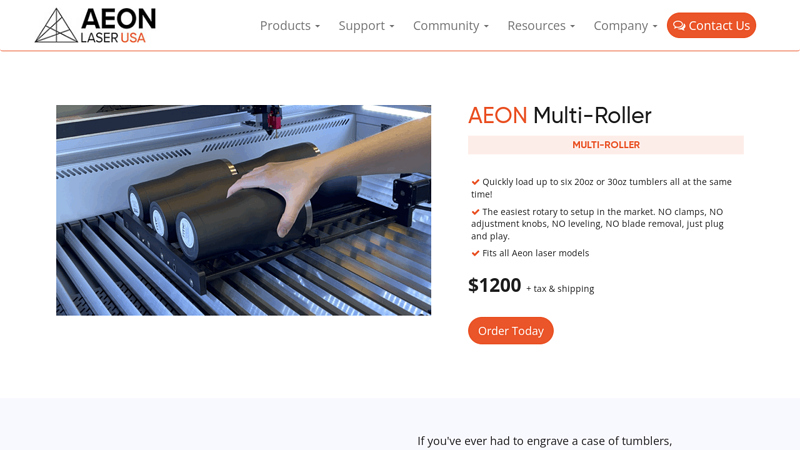800x450 pixels.
Task: Click the Resources dropdown caret arrow
Action: tap(572, 26)
